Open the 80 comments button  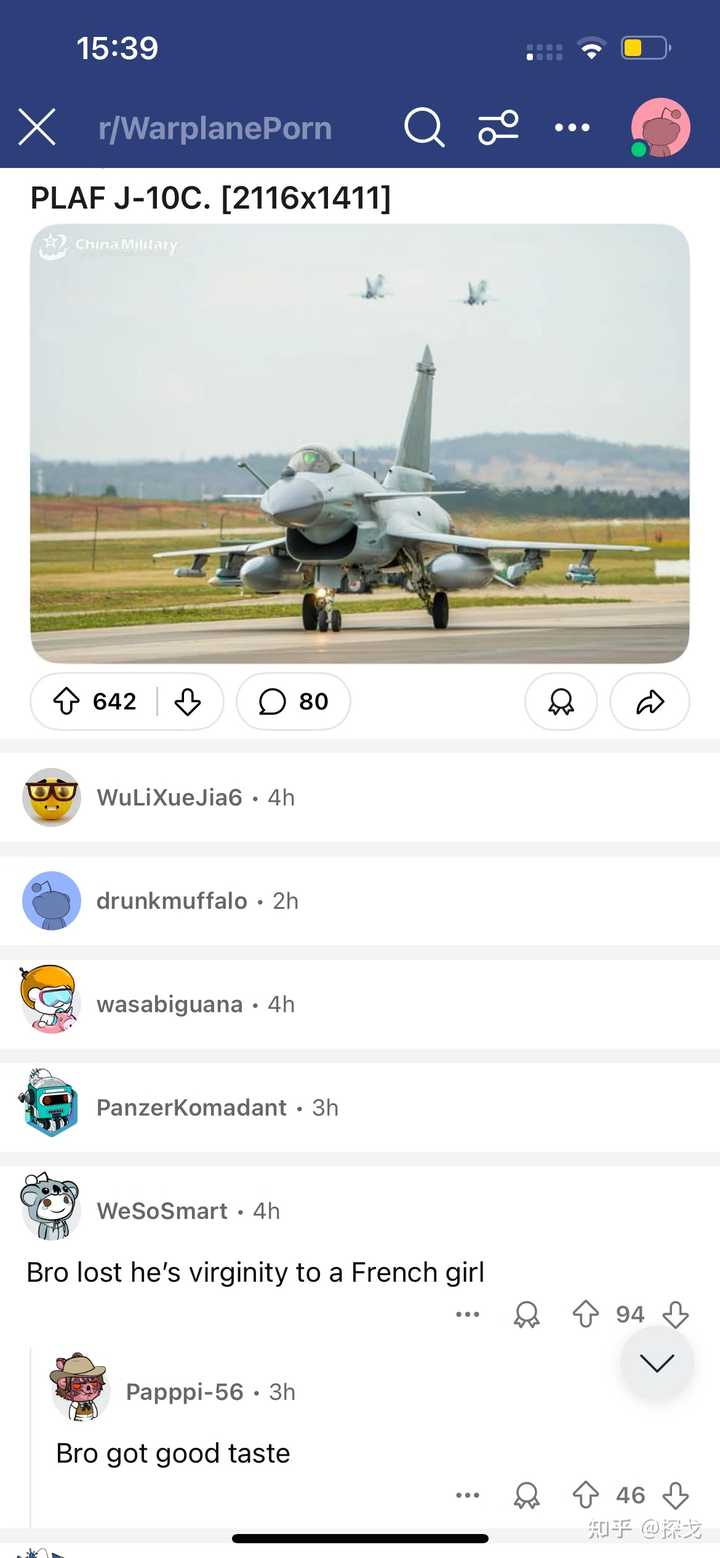pos(294,702)
